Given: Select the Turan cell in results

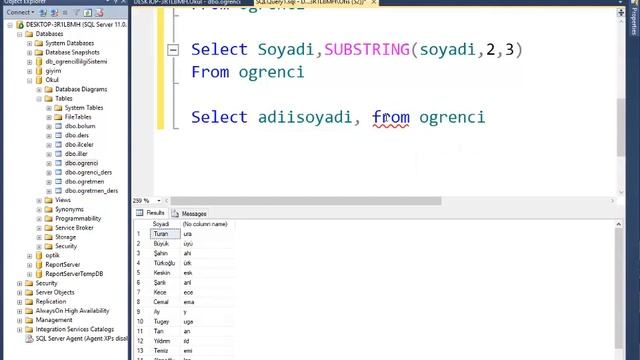Looking at the screenshot, I should tap(165, 234).
